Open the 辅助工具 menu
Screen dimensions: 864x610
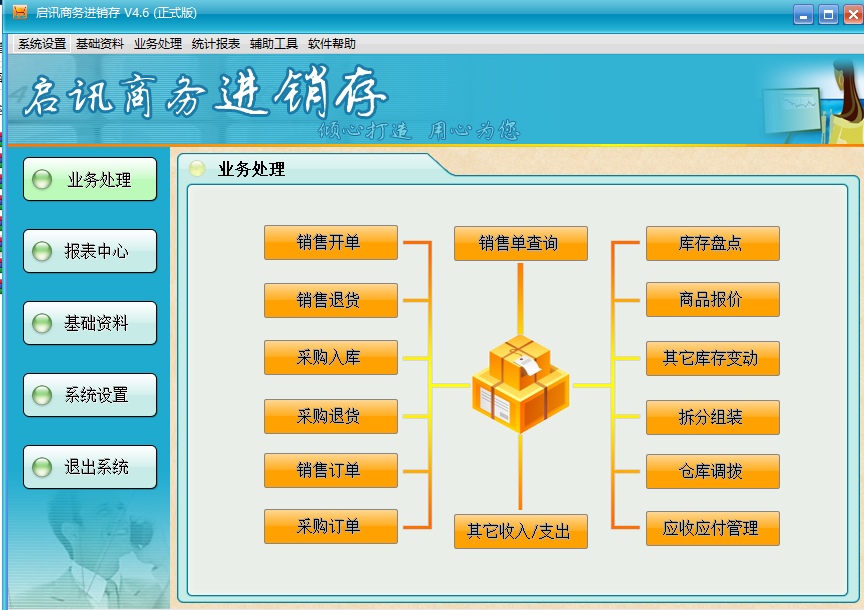(x=274, y=44)
